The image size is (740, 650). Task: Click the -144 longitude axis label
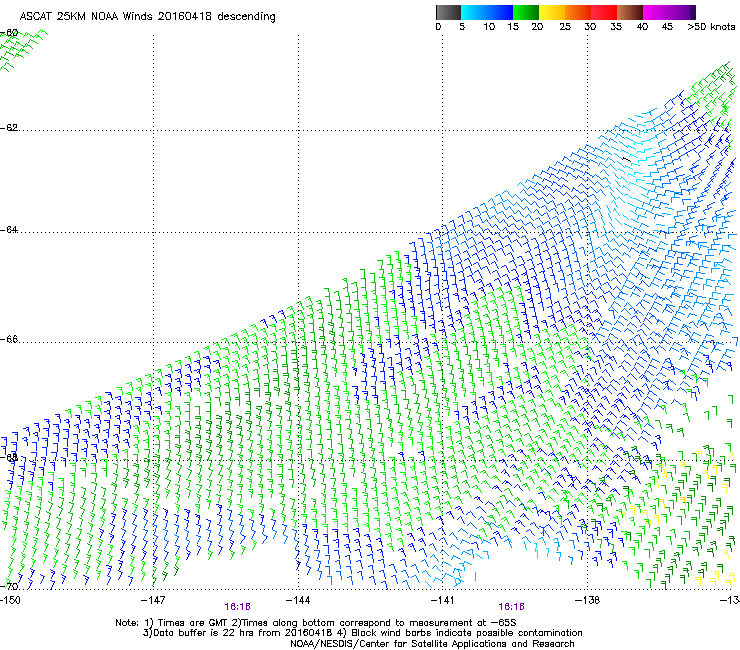[x=298, y=600]
